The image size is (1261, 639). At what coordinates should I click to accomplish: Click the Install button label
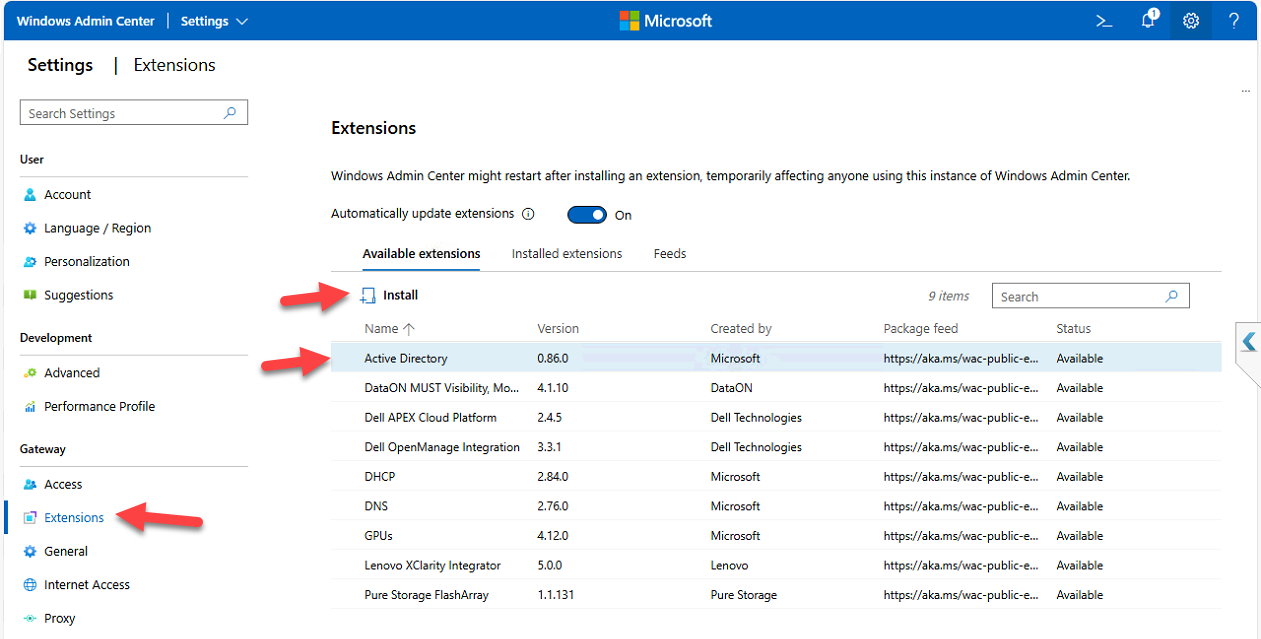400,296
